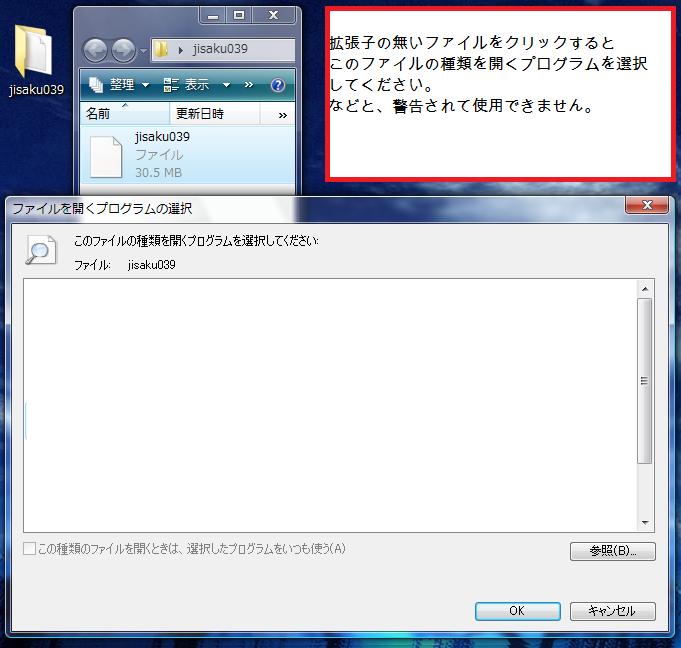This screenshot has width=681, height=648.
Task: Open the 整理 menu in Explorer toolbar
Action: tap(119, 85)
